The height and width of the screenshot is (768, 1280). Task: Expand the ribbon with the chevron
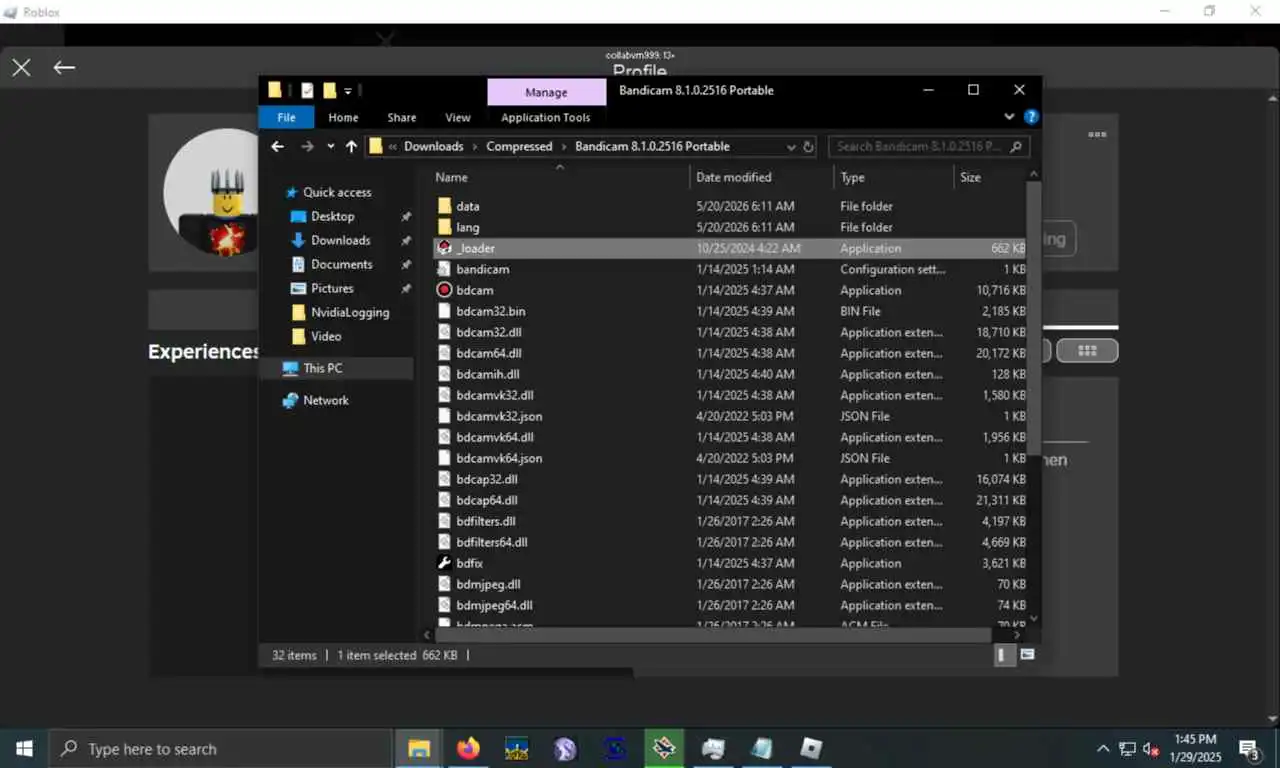point(1009,117)
